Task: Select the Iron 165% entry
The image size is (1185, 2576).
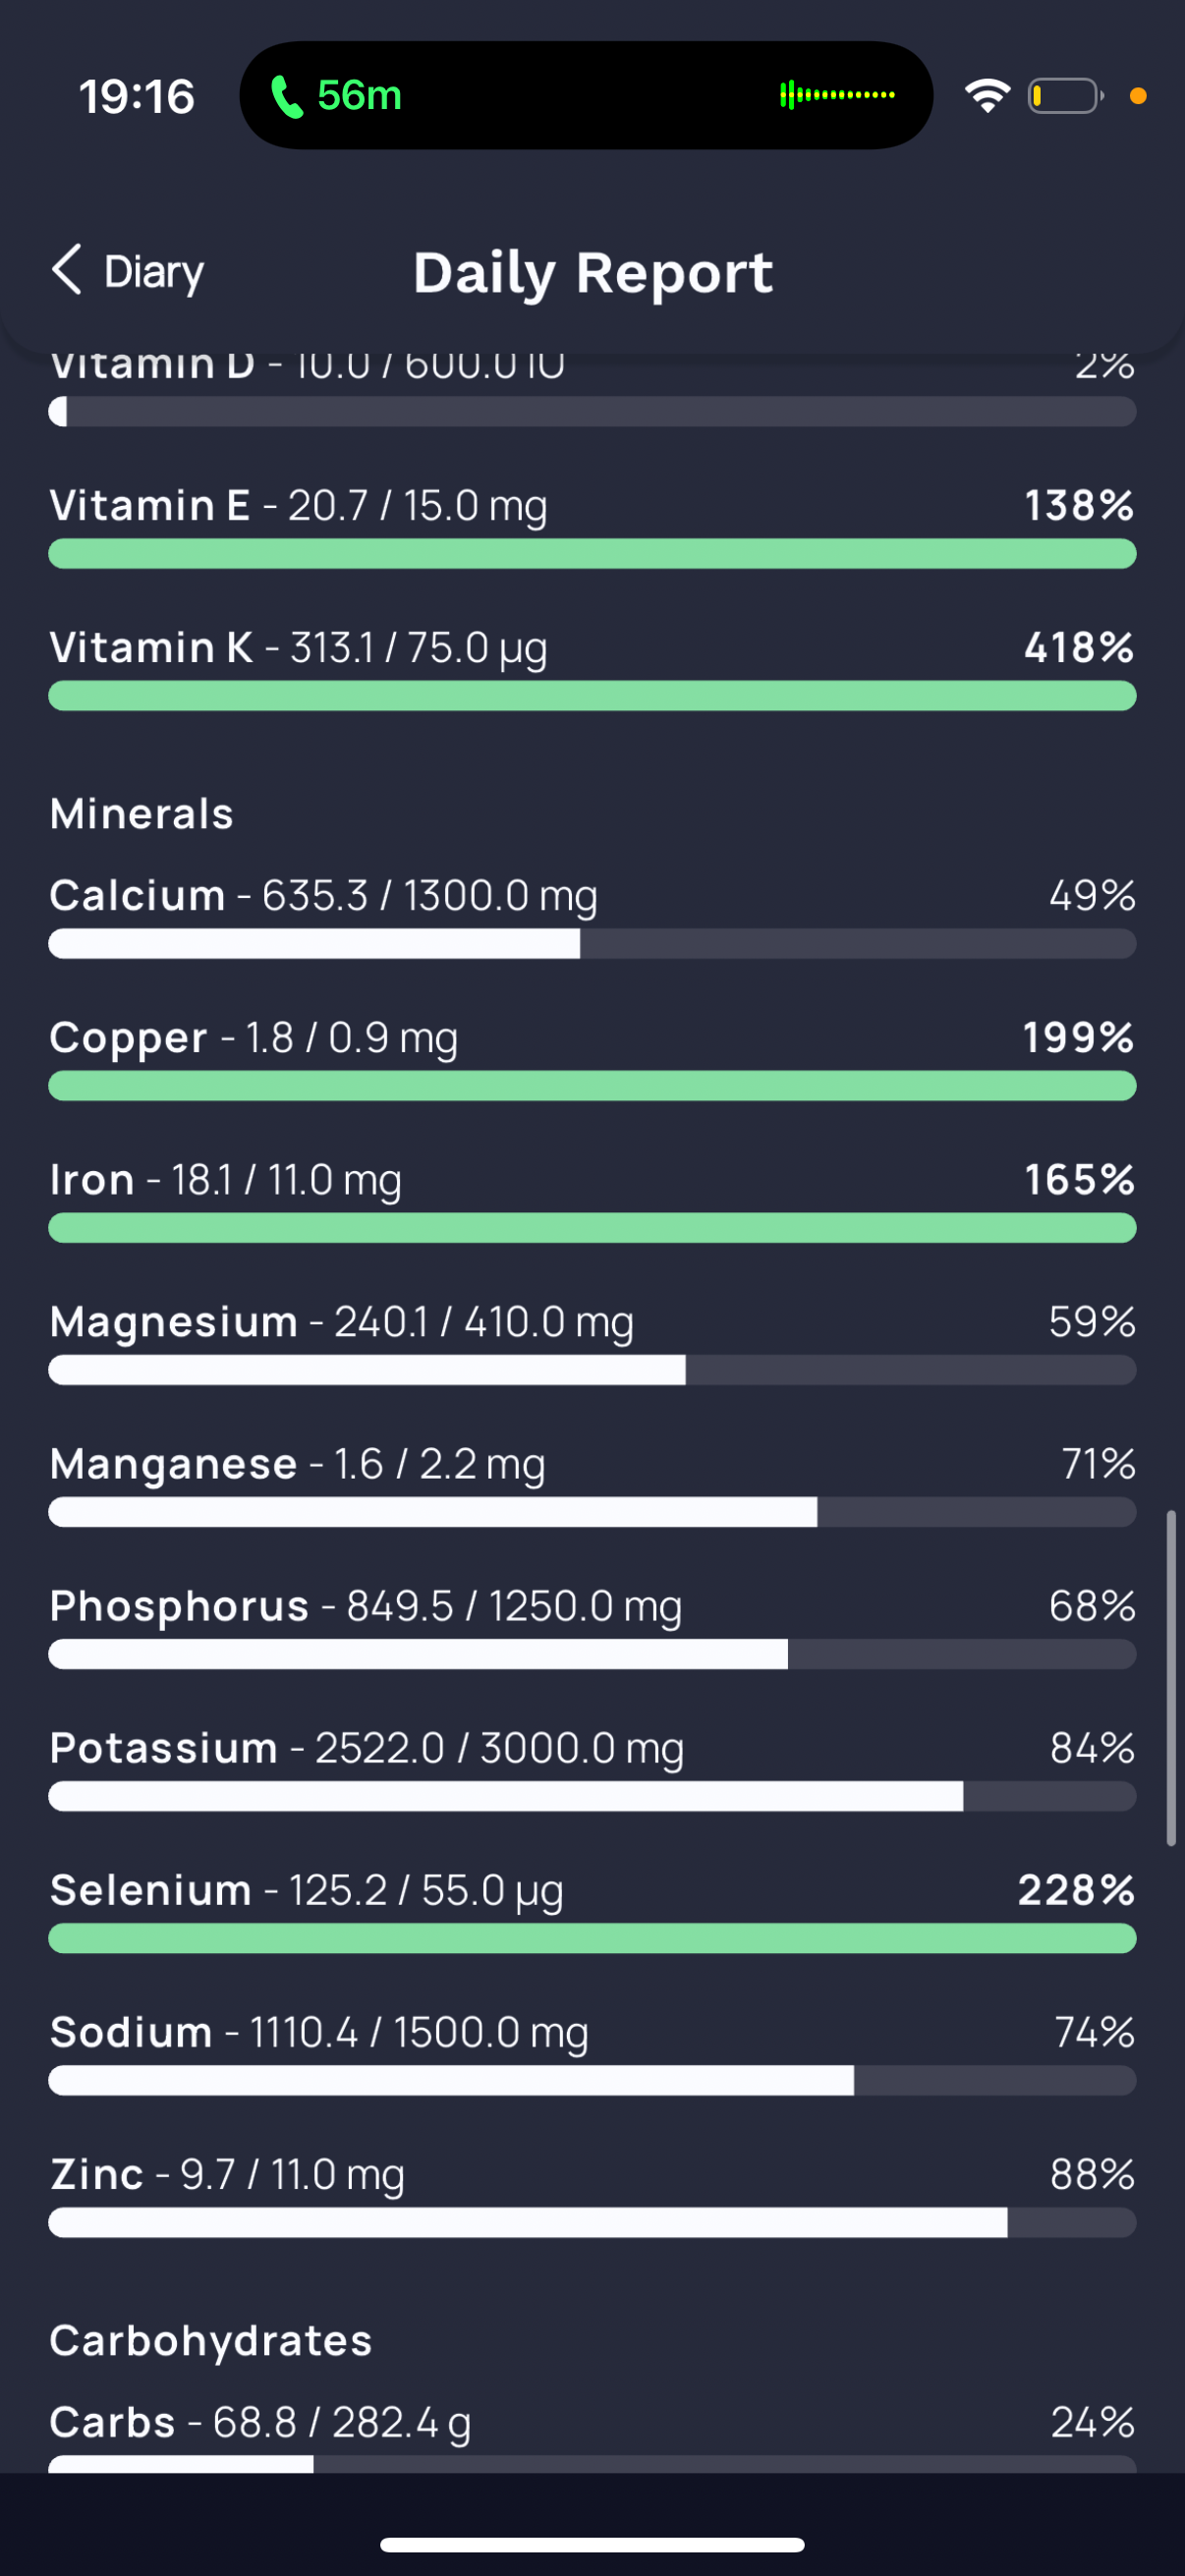Action: click(592, 1200)
